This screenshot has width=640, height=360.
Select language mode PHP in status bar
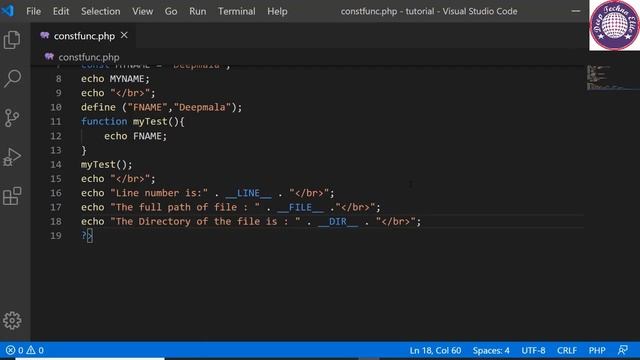tap(597, 350)
